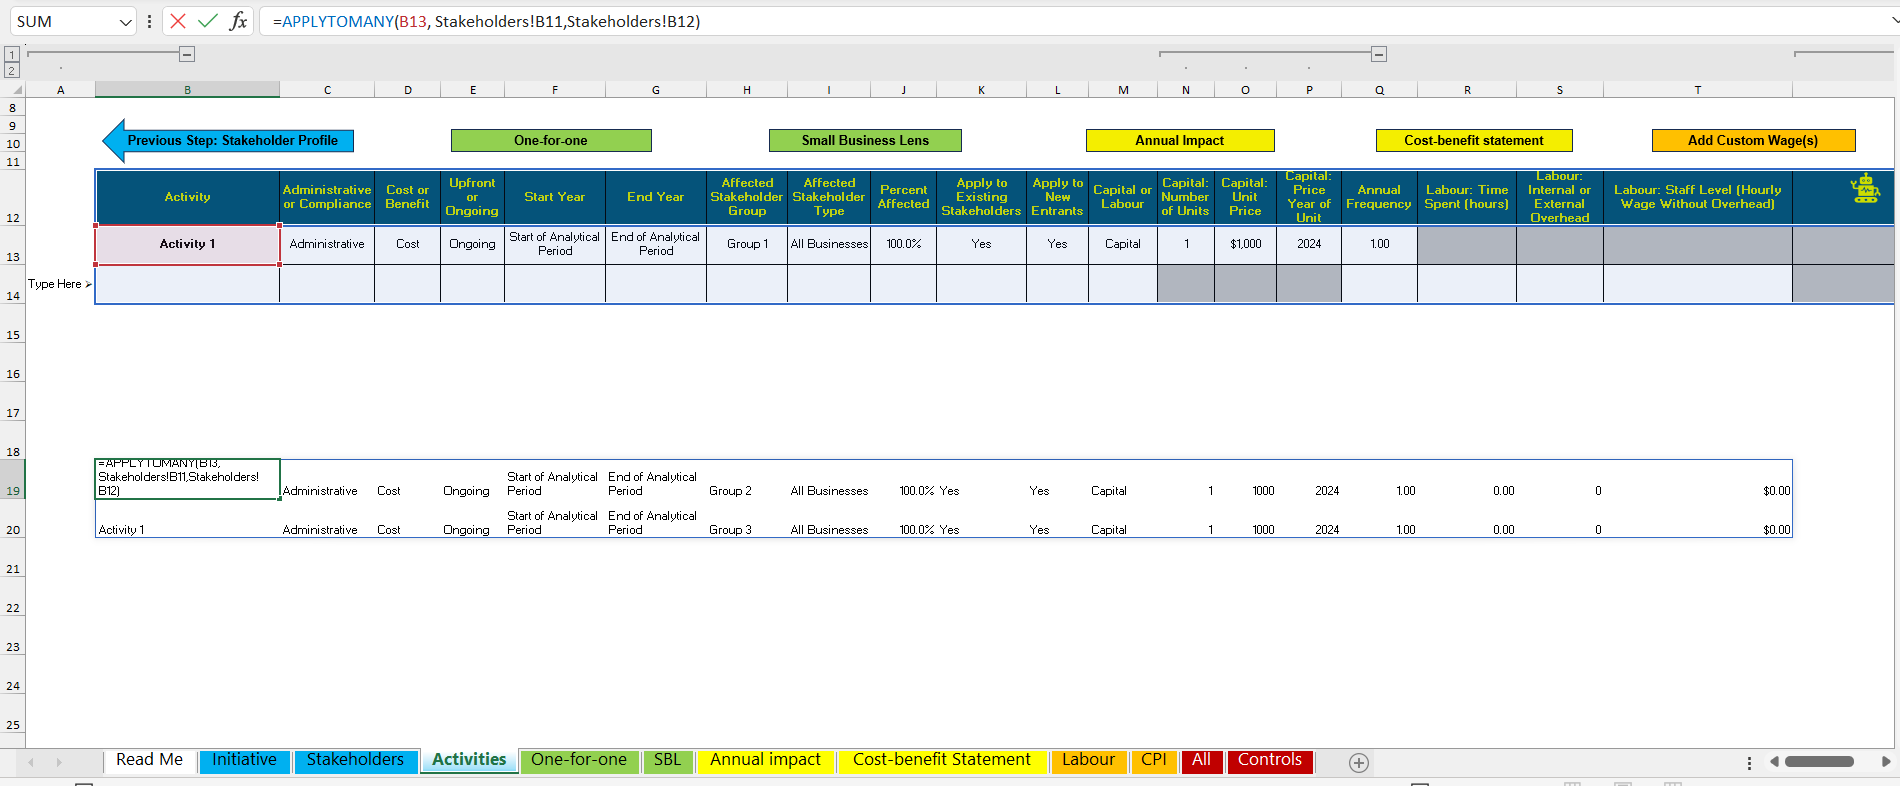Add a new sheet with plus icon
This screenshot has width=1900, height=786.
1358,763
